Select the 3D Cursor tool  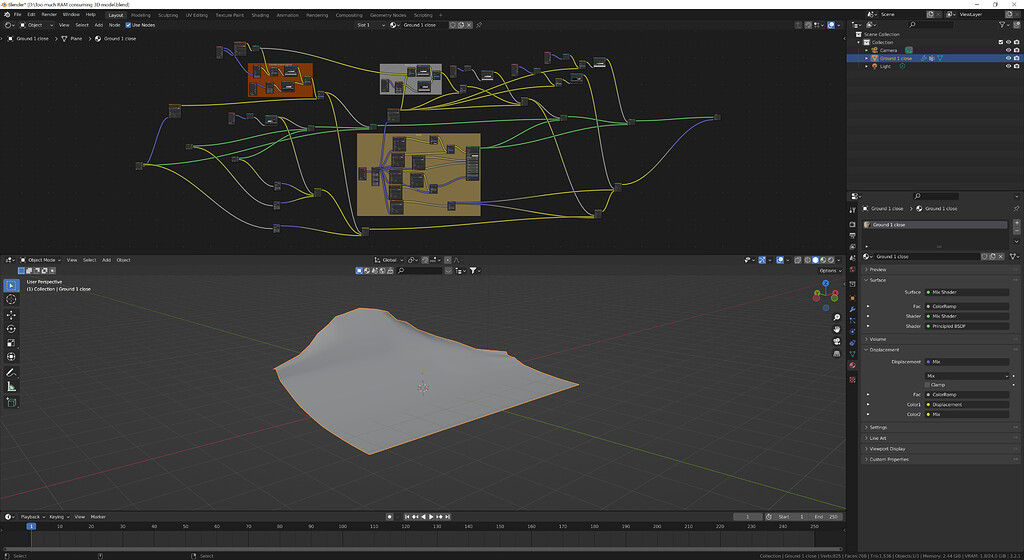pos(11,300)
